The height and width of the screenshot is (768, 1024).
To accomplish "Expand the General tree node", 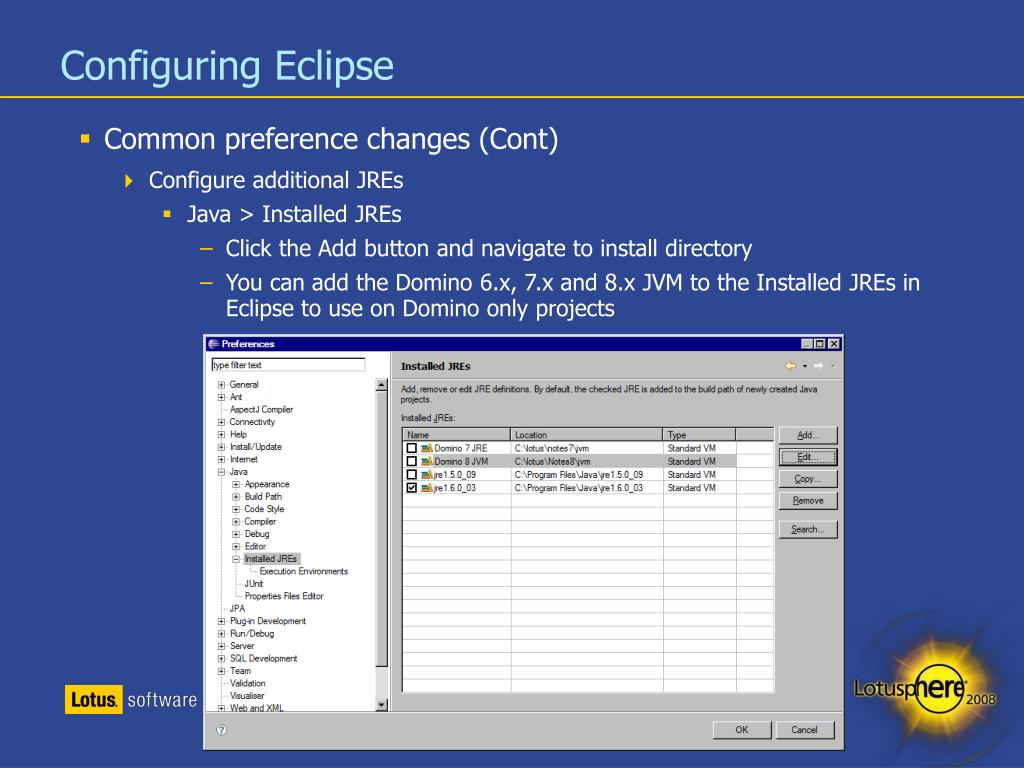I will pyautogui.click(x=221, y=385).
